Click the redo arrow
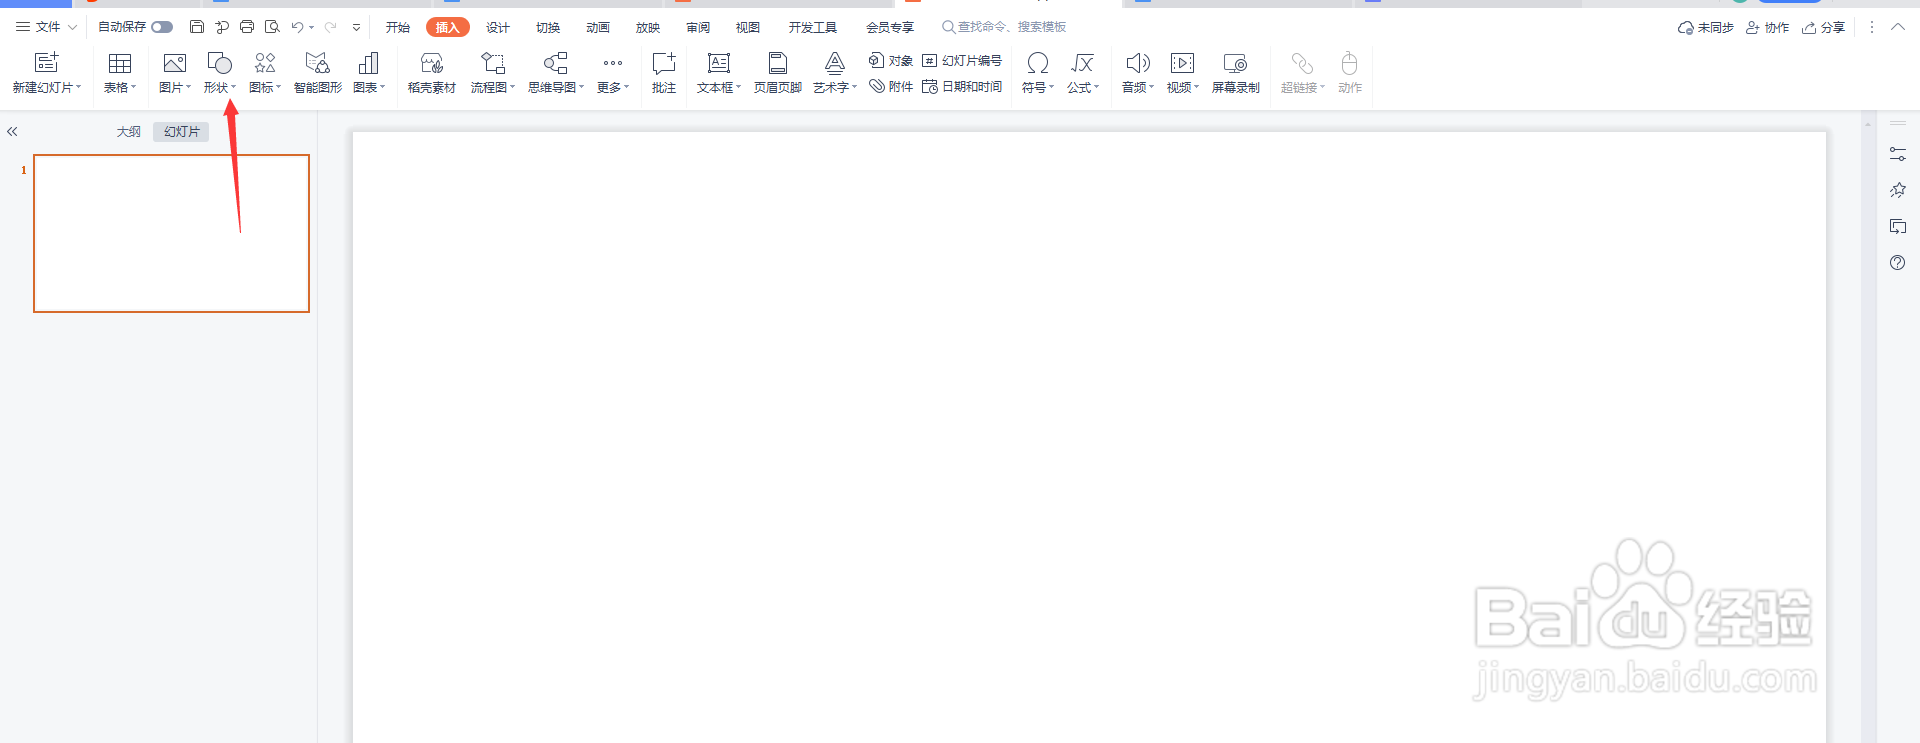Image resolution: width=1920 pixels, height=743 pixels. tap(330, 27)
